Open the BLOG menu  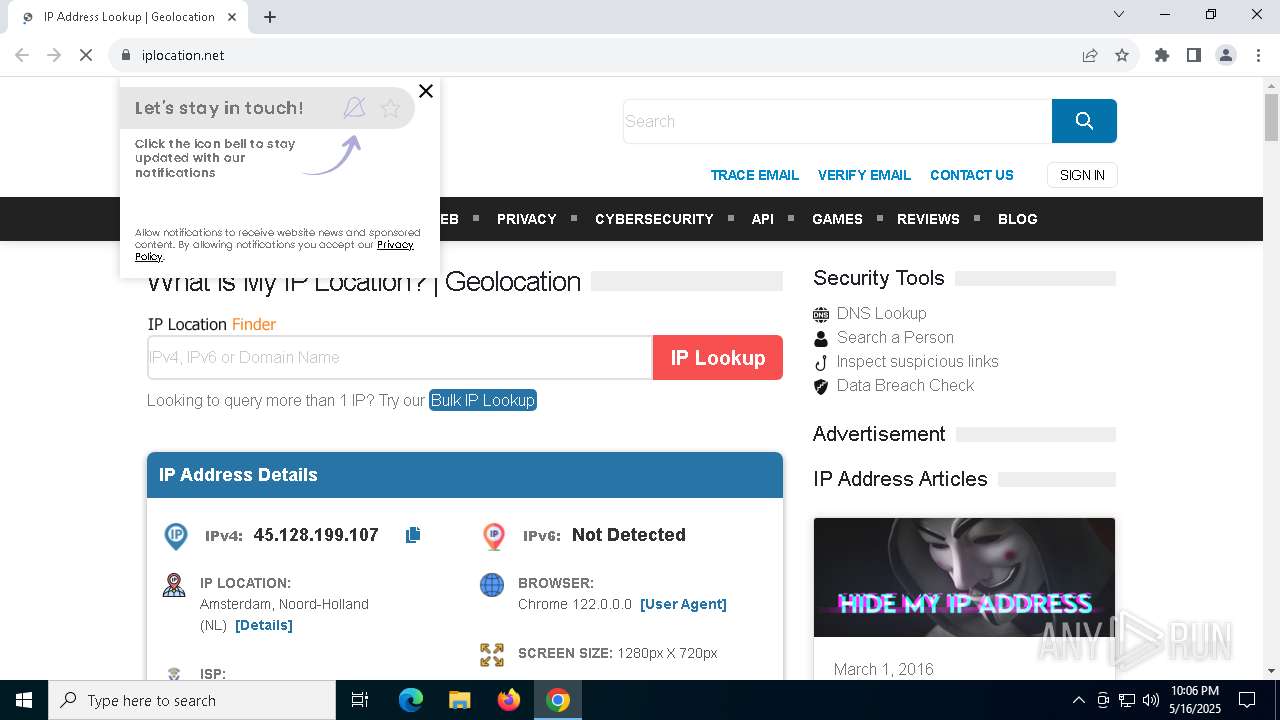click(x=1018, y=219)
